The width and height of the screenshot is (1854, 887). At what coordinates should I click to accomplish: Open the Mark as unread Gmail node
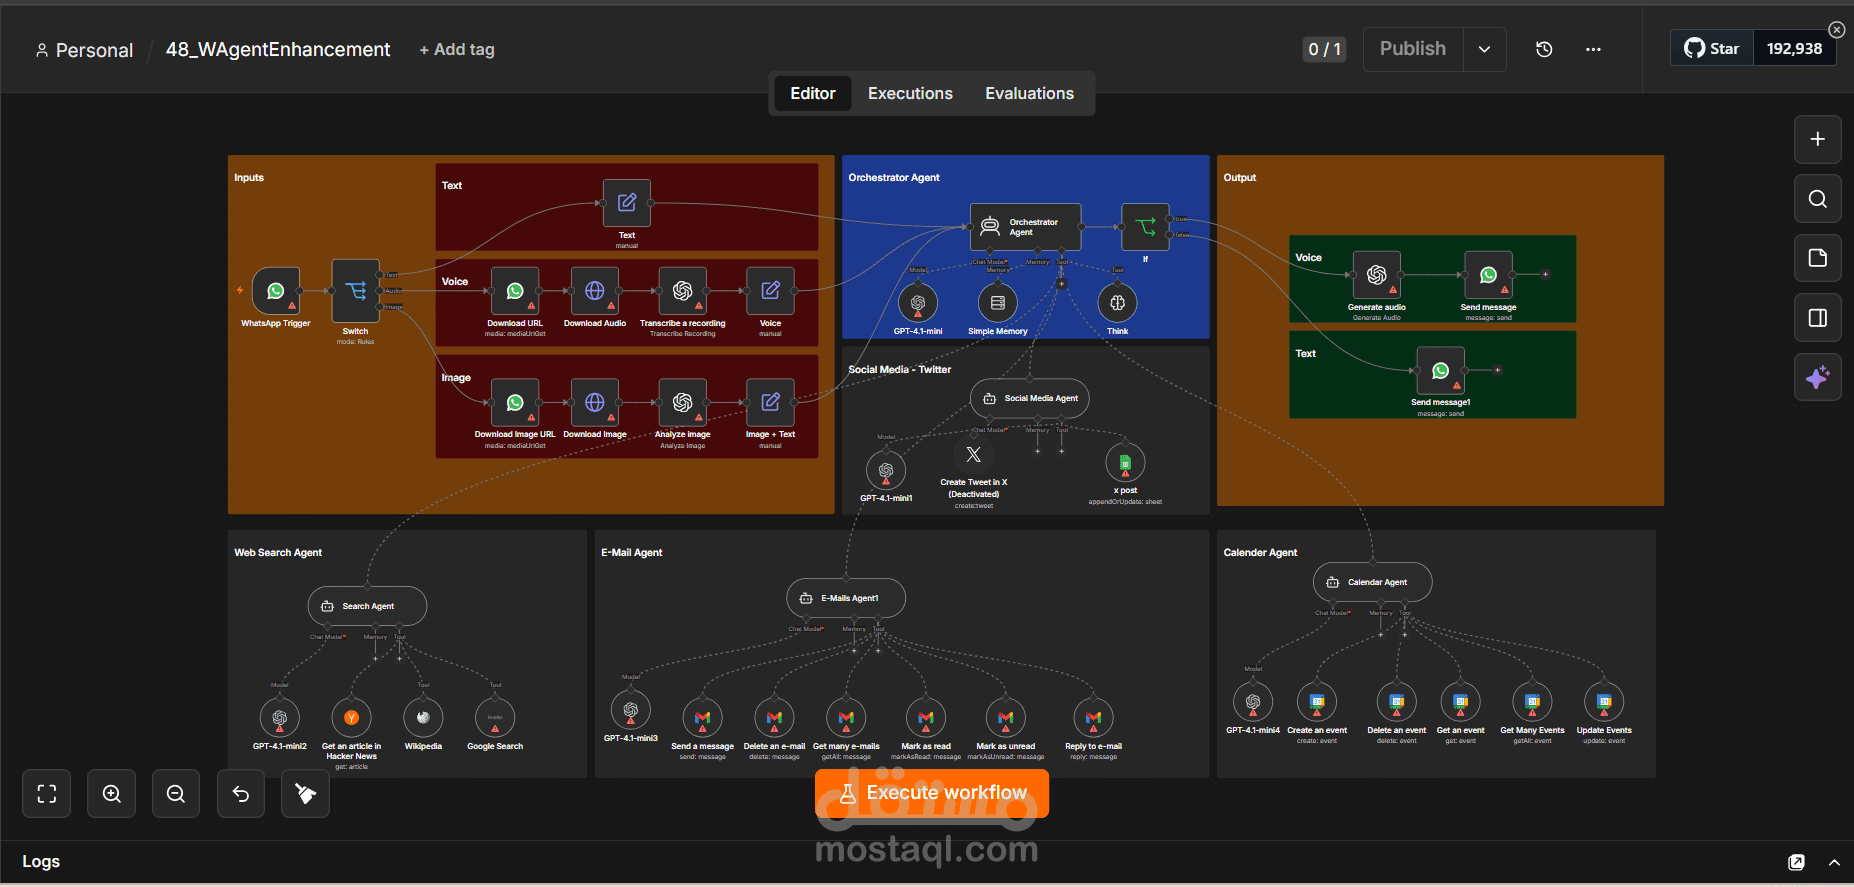pos(1006,717)
